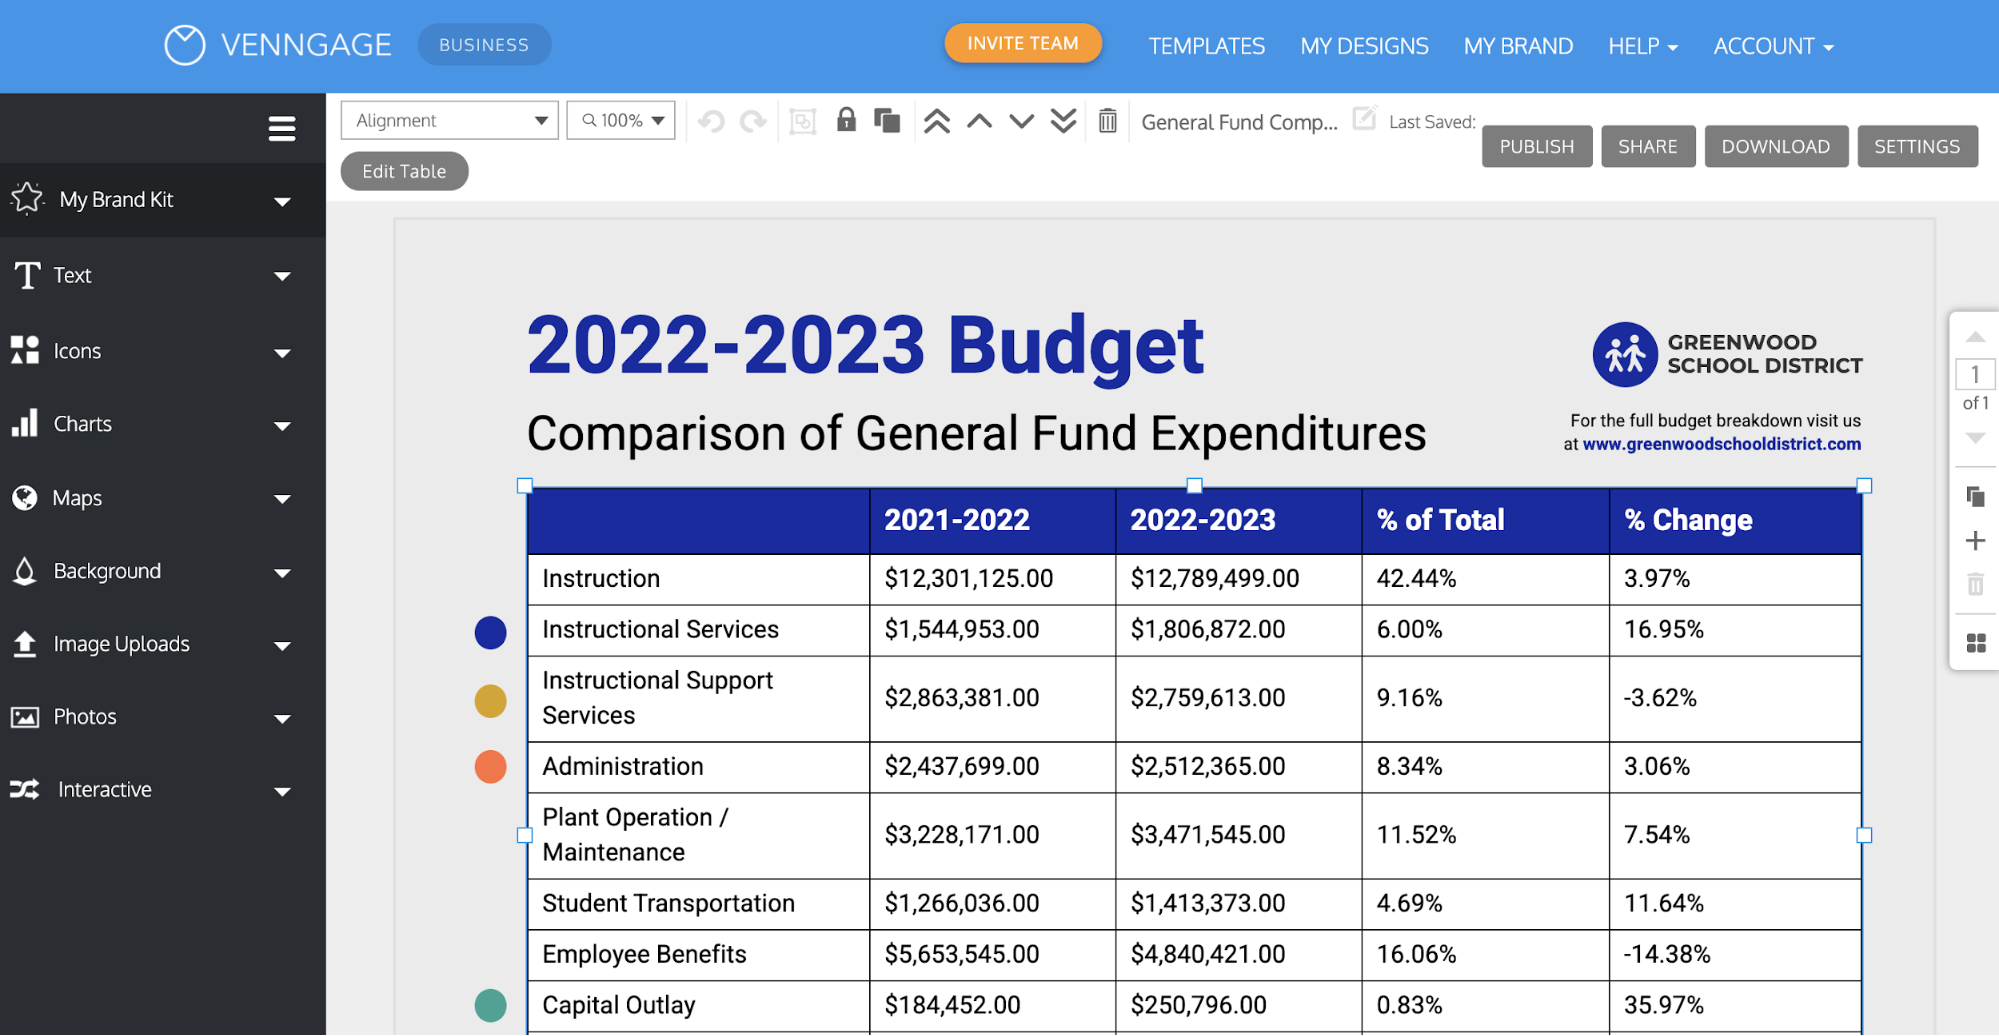The width and height of the screenshot is (1999, 1036).
Task: Open the Account menu
Action: [1773, 46]
